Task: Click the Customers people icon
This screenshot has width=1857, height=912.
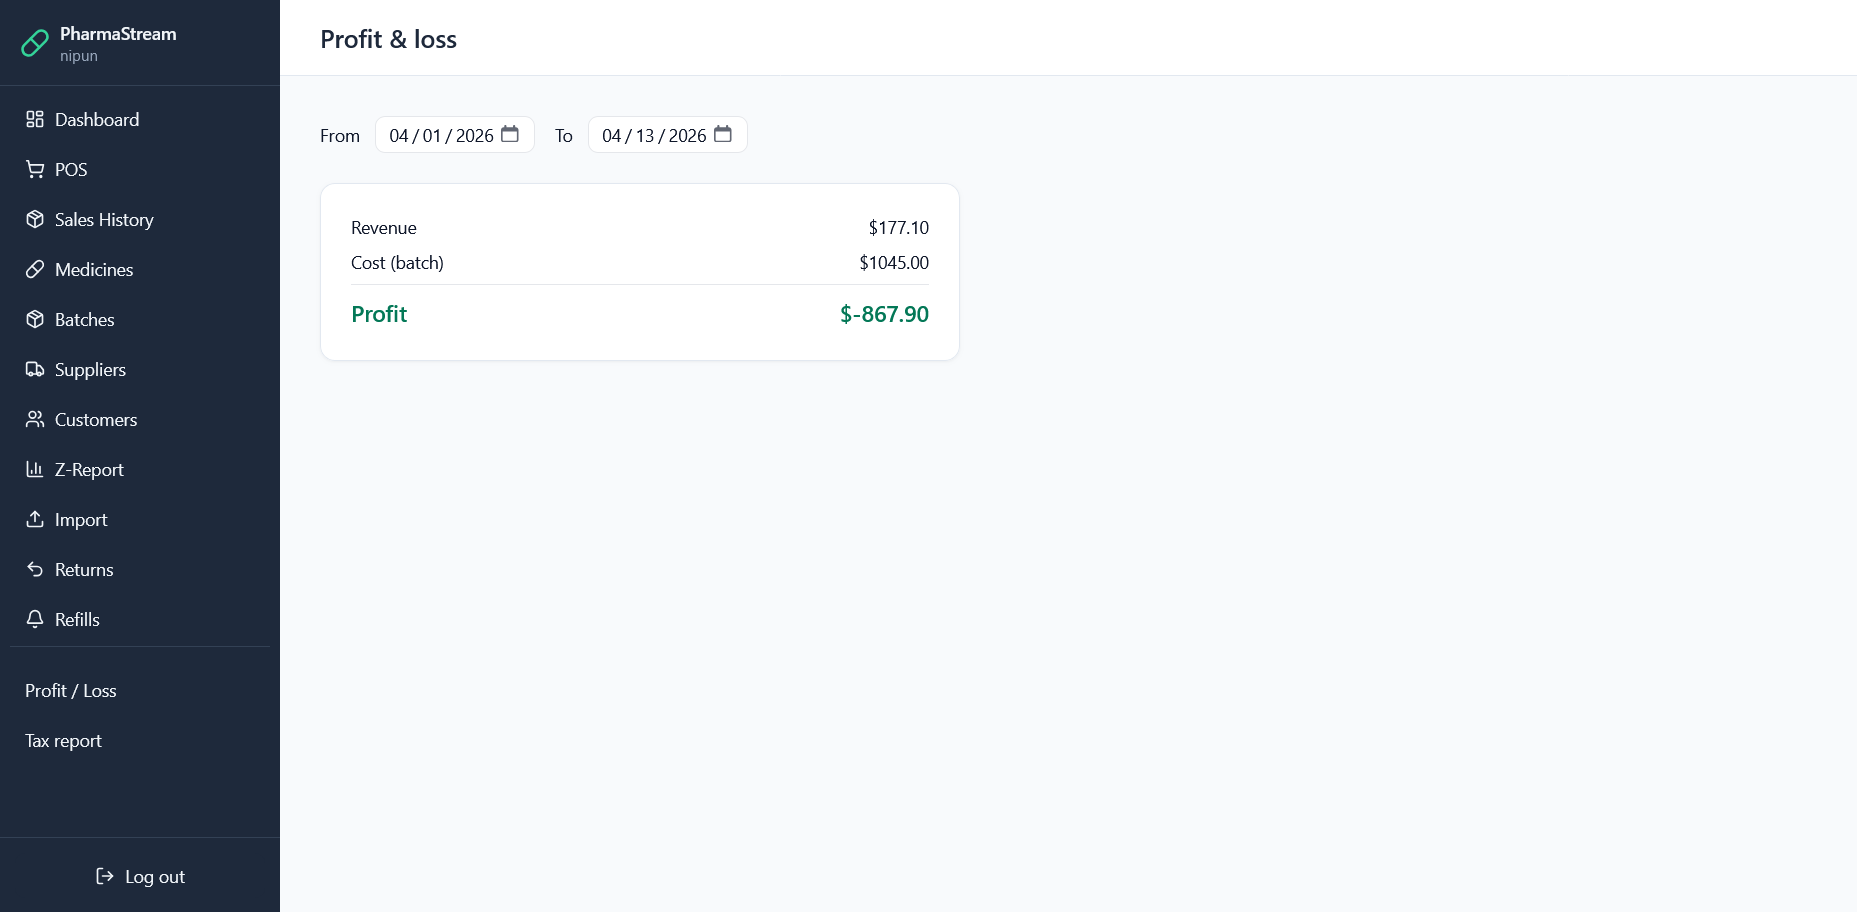Action: pos(35,420)
